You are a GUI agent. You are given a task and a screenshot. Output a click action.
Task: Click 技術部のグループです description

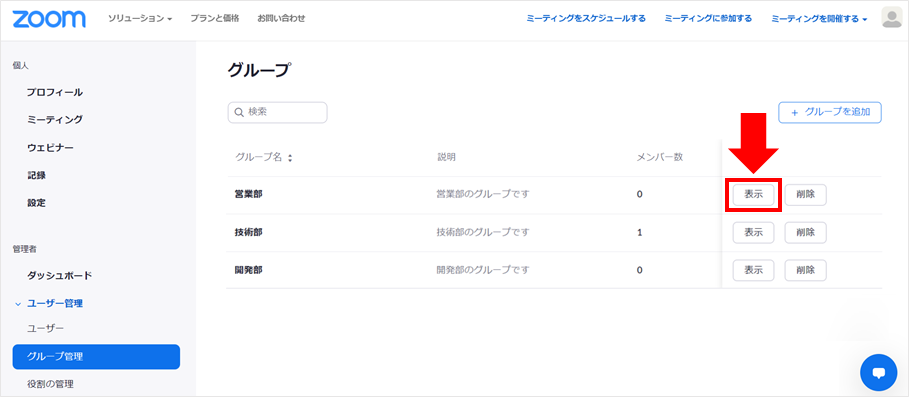tap(483, 232)
